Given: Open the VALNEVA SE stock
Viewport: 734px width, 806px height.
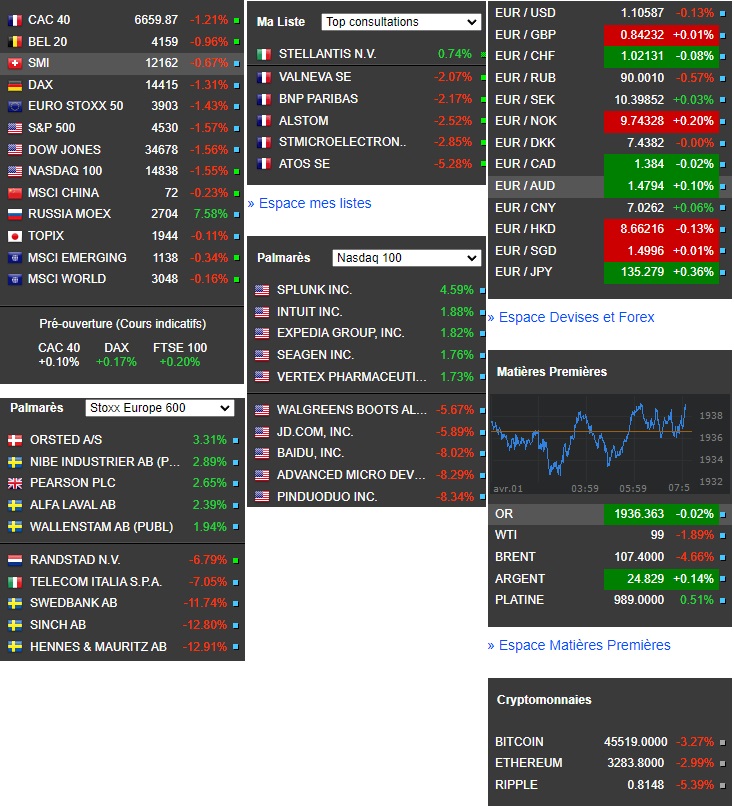Looking at the screenshot, I should click(315, 77).
